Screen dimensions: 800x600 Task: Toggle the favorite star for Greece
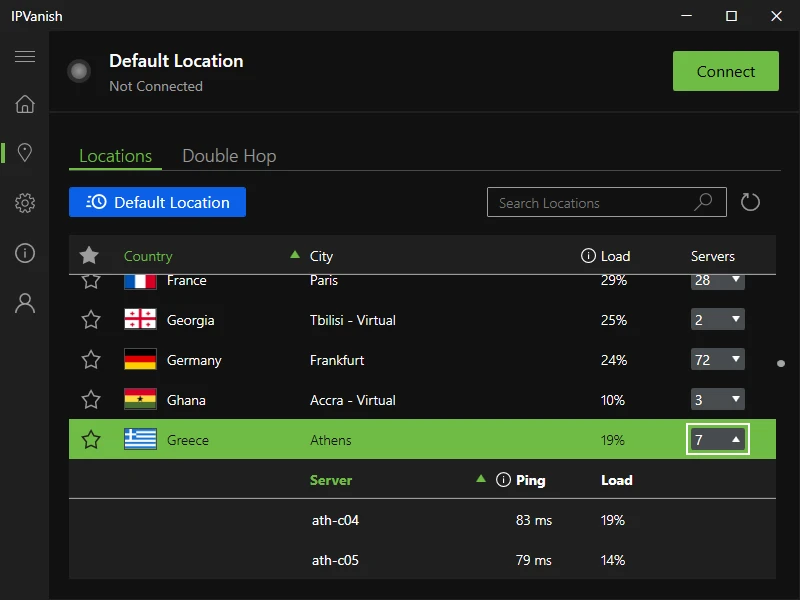(x=91, y=440)
